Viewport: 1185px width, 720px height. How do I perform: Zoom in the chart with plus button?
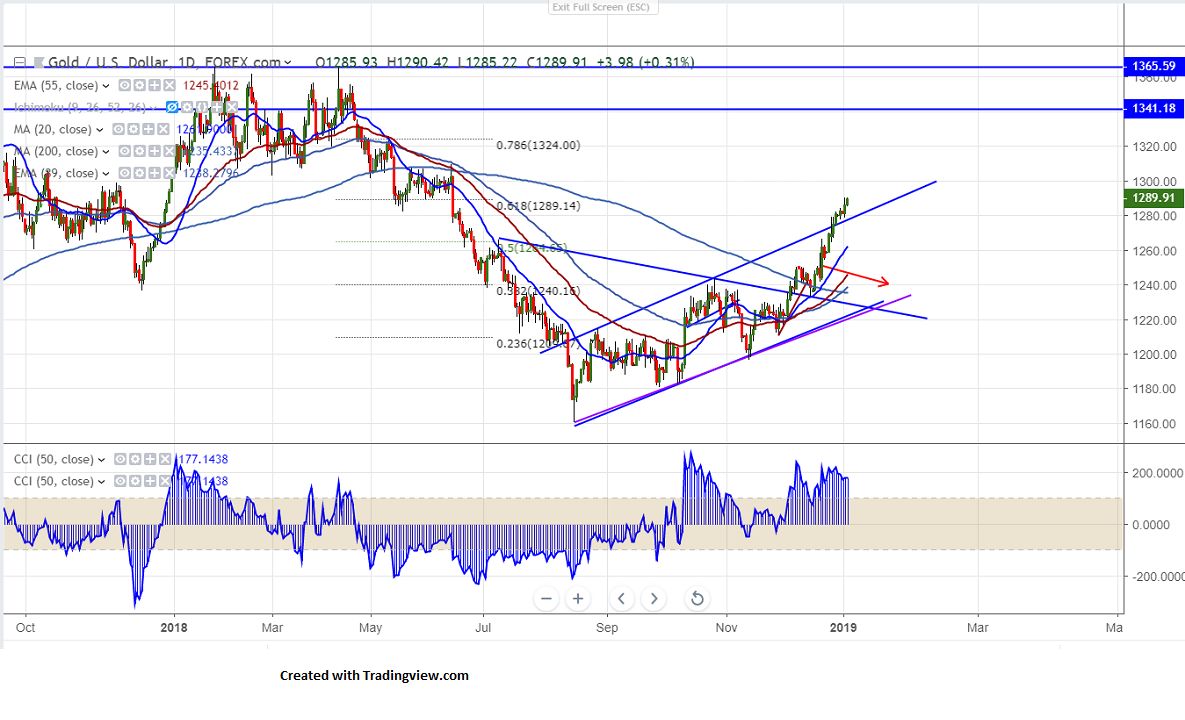coord(578,598)
